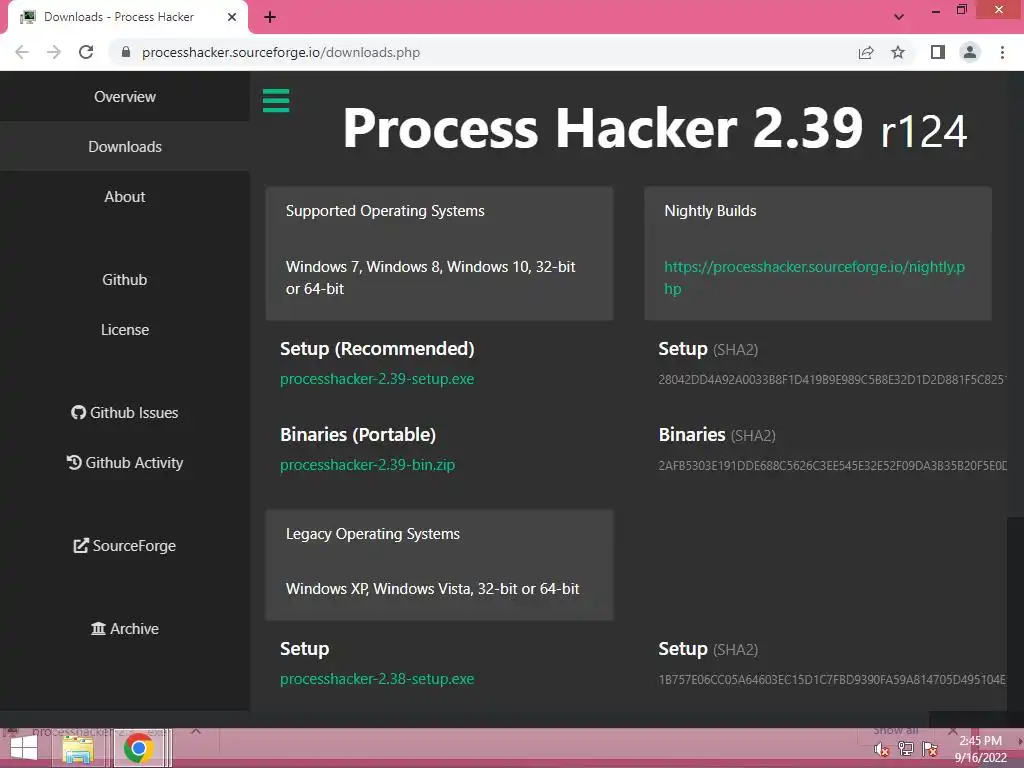1024x768 pixels.
Task: Download processhacker-2.39-bin.zip
Action: [x=368, y=465]
